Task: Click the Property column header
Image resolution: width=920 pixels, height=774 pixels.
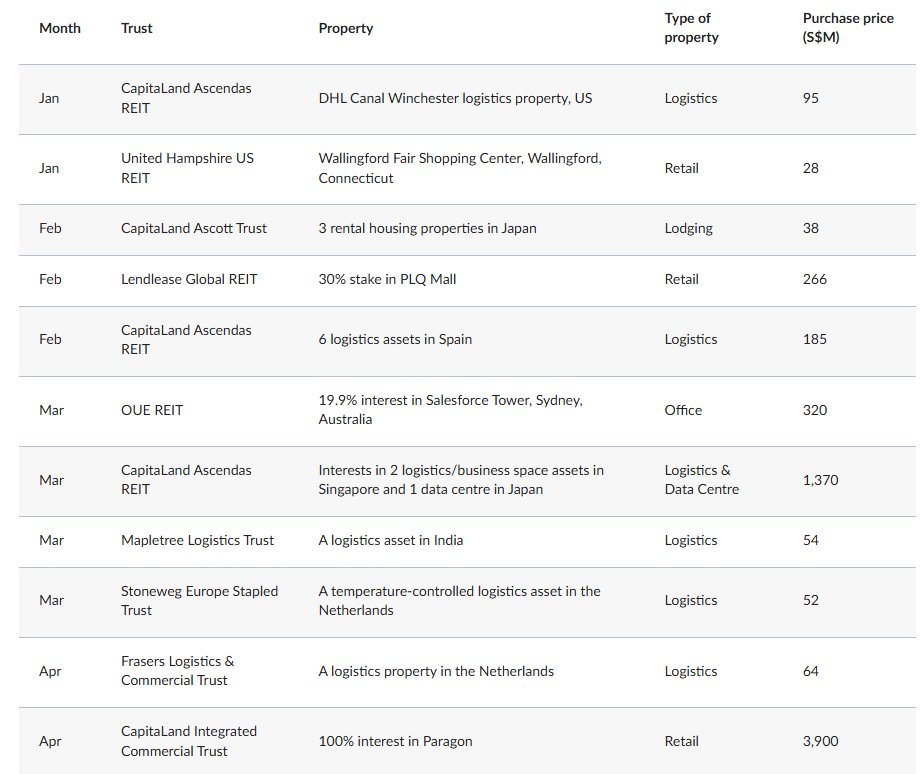Action: [346, 28]
